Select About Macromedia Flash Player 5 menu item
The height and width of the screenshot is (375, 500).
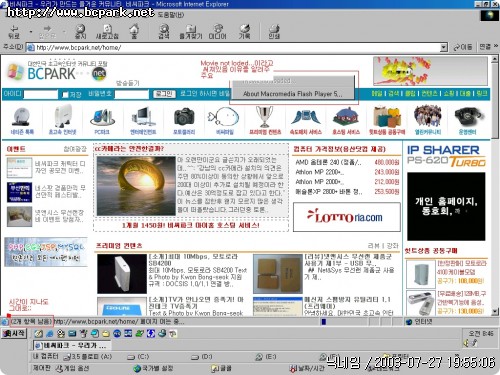292,94
